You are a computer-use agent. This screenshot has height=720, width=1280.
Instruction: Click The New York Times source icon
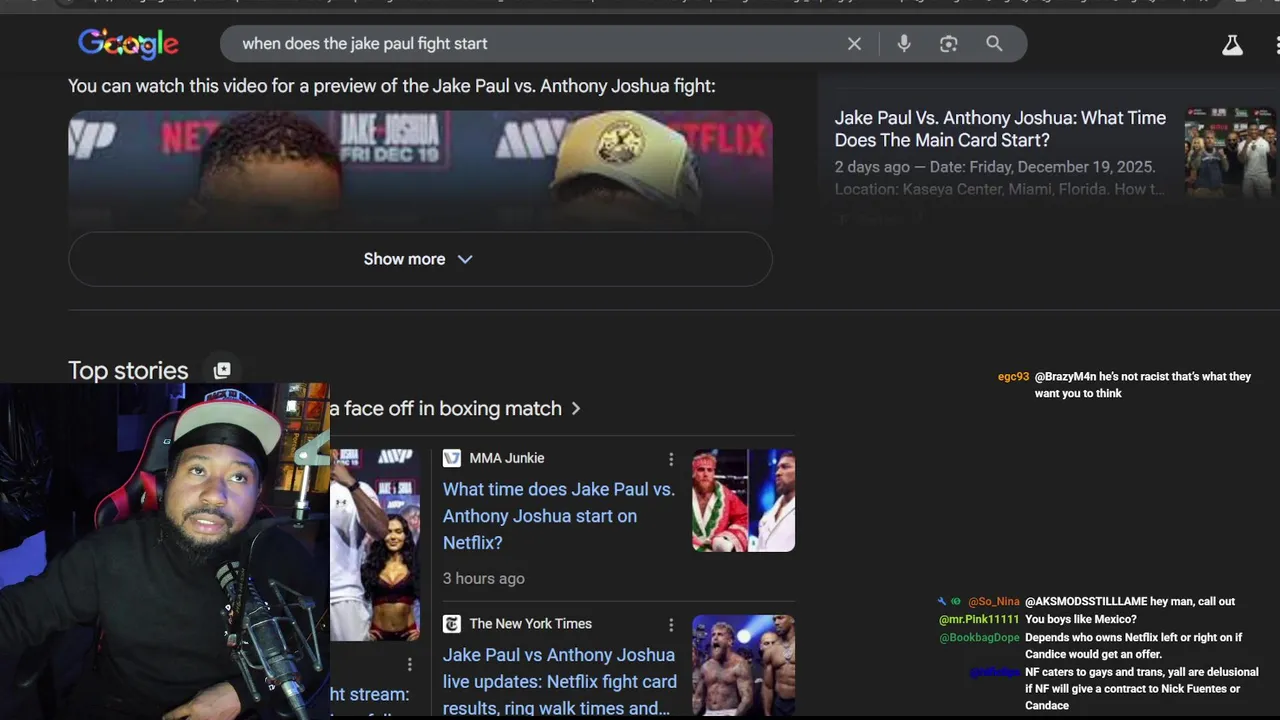(452, 624)
